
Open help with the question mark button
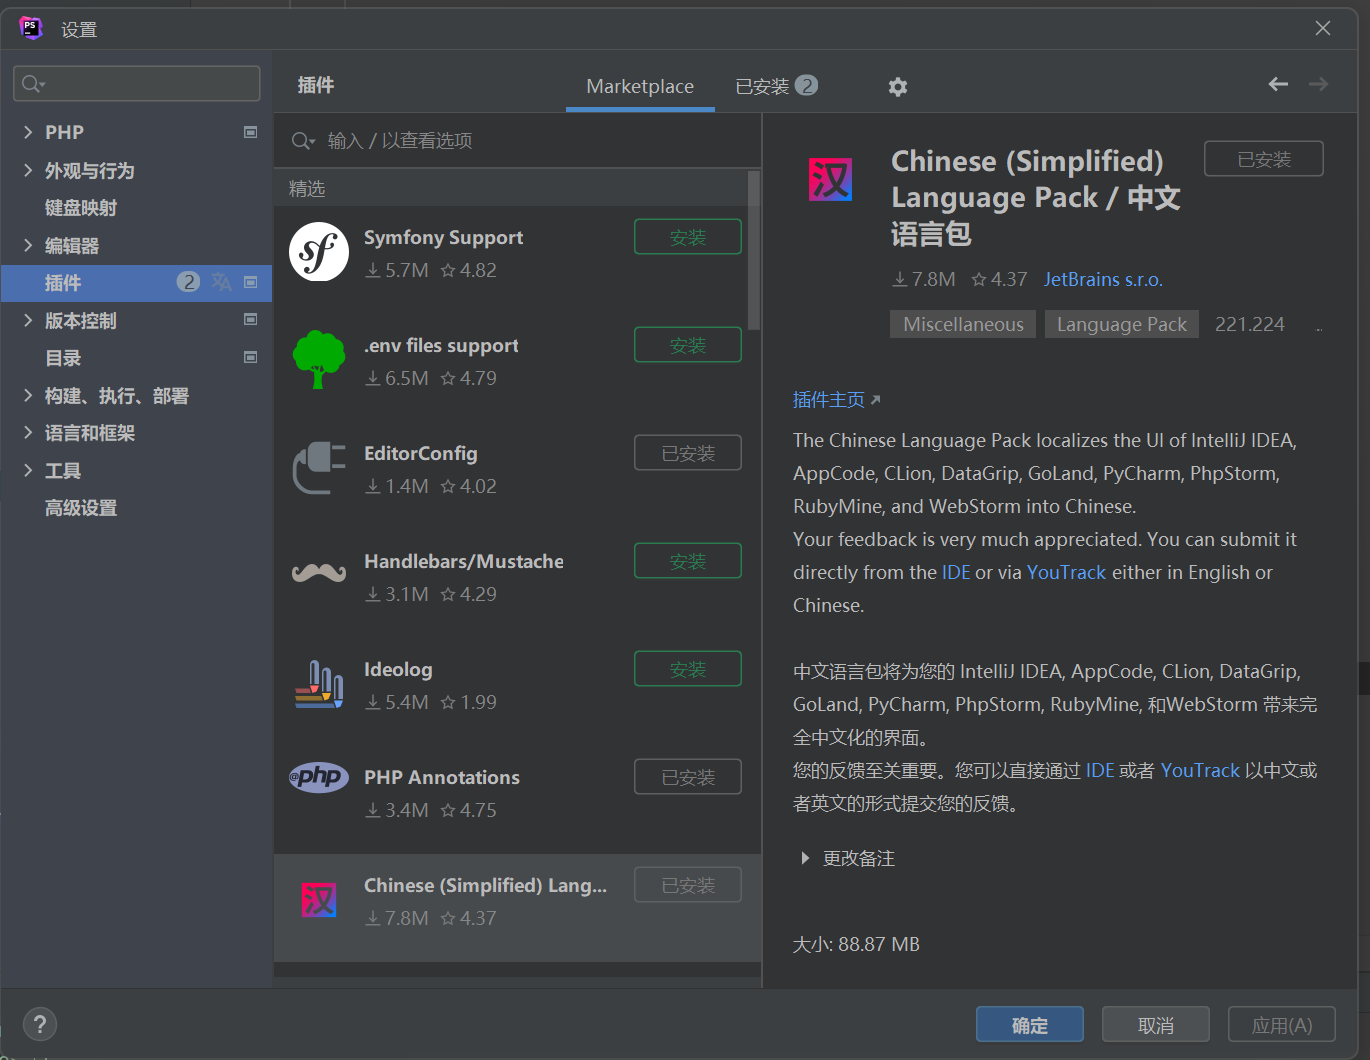point(40,1024)
